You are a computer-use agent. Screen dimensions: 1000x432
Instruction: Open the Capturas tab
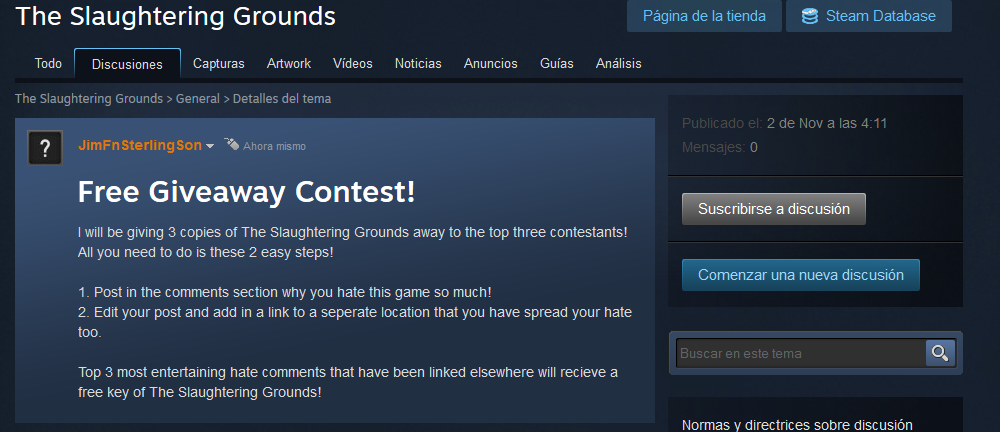(219, 63)
